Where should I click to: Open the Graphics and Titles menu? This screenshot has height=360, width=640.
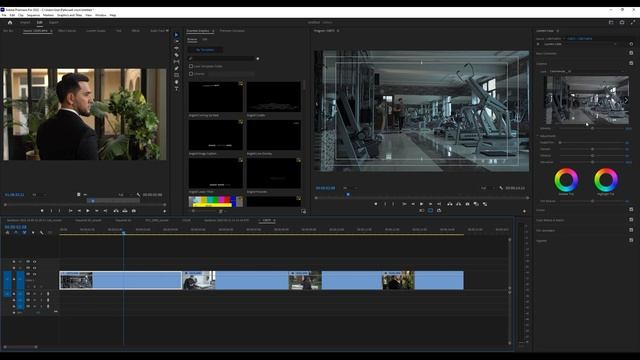tap(69, 15)
